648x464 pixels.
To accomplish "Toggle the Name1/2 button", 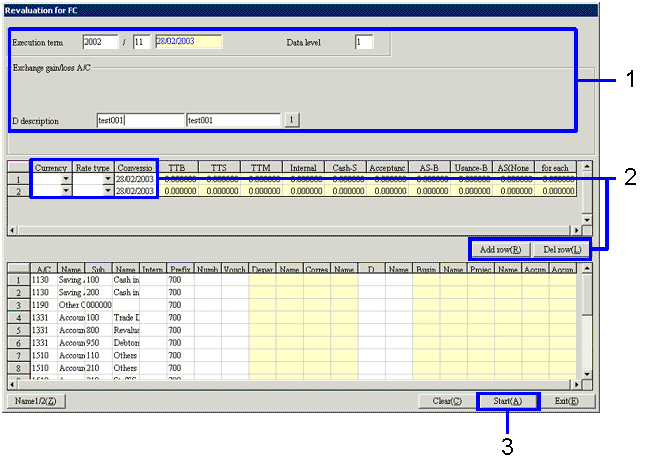I will [x=37, y=401].
